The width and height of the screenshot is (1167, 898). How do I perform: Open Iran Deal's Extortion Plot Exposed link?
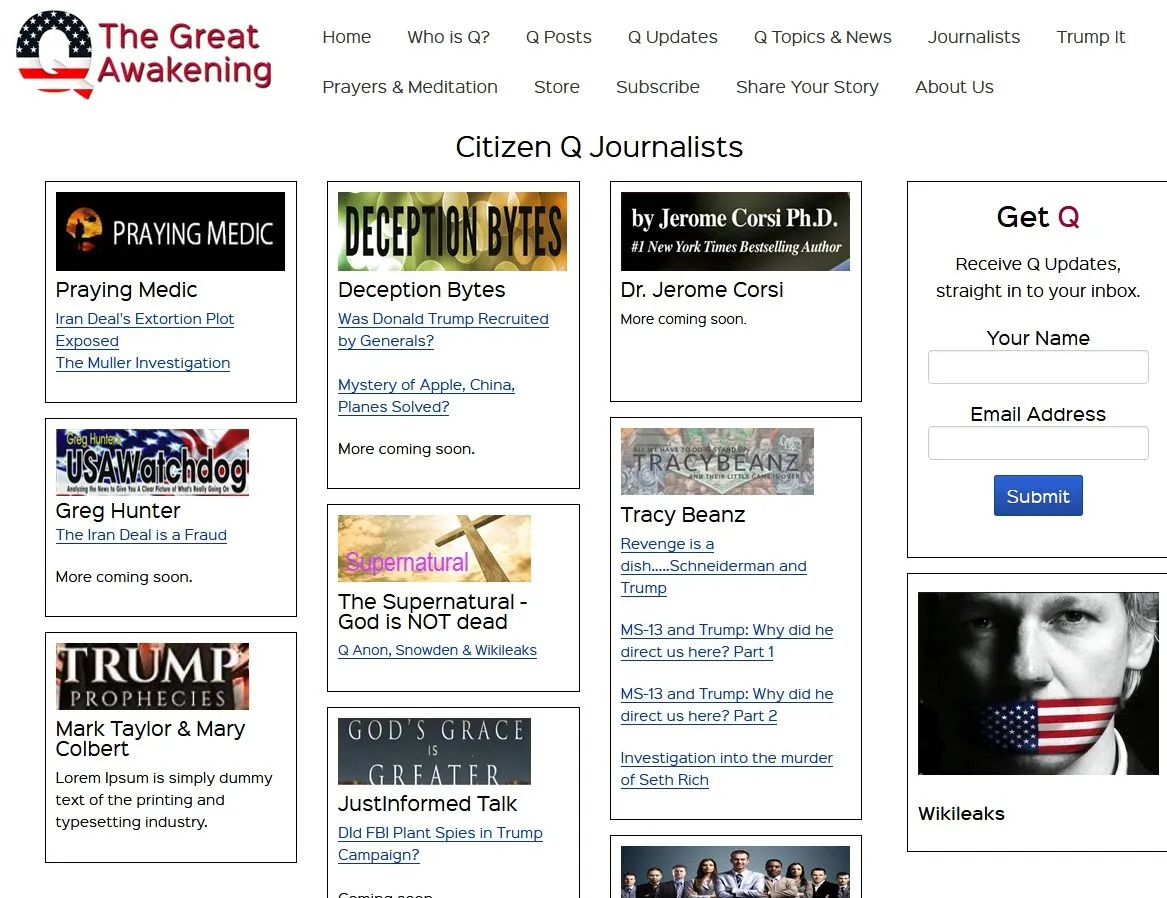click(144, 330)
